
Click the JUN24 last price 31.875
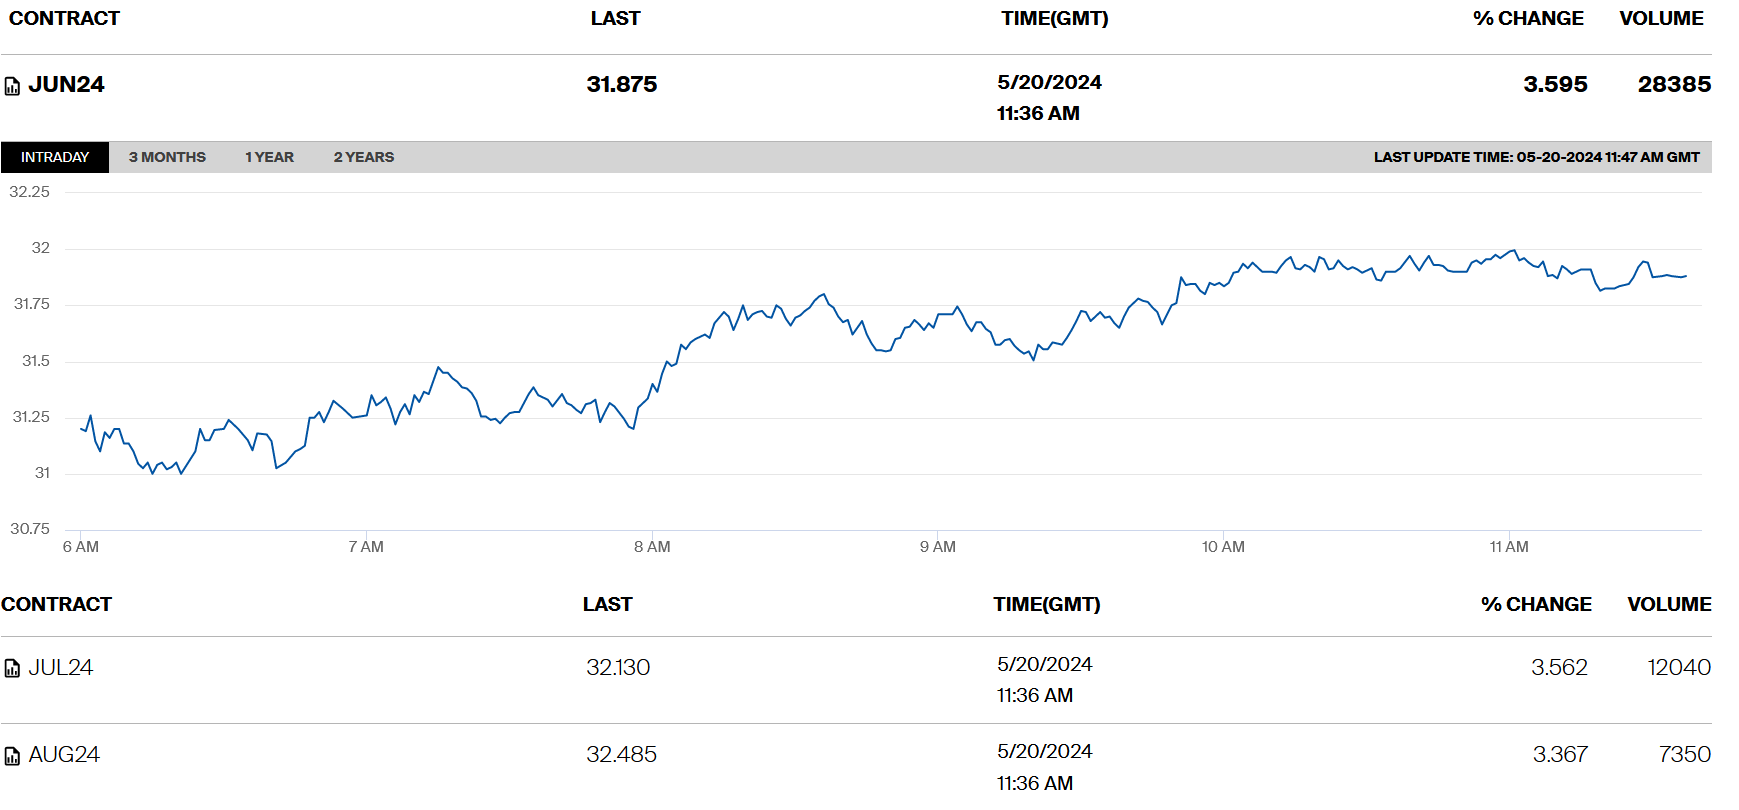[622, 85]
